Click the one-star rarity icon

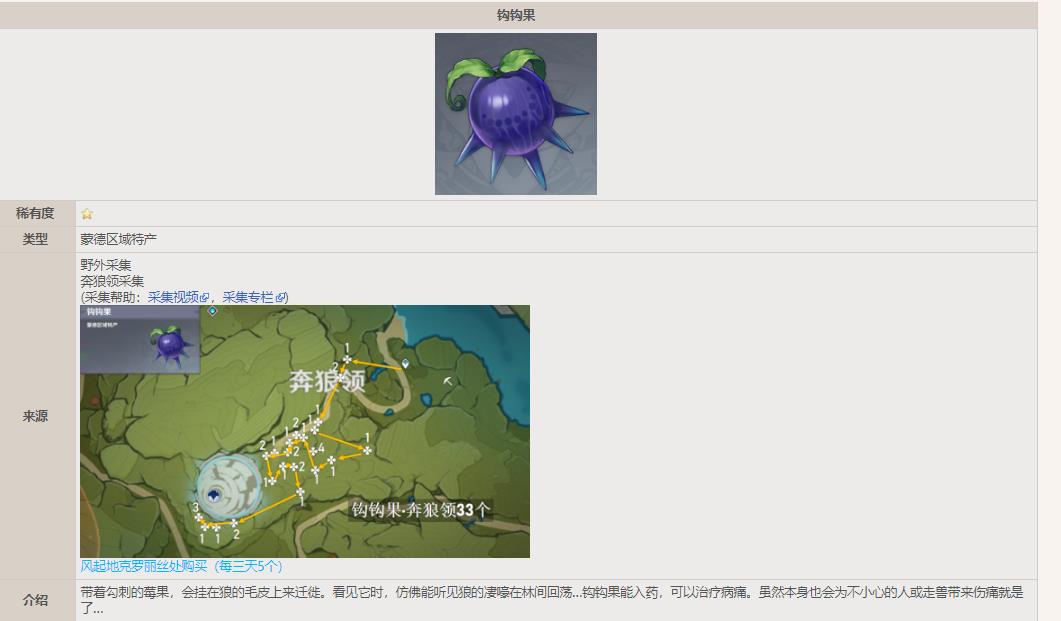pos(87,214)
